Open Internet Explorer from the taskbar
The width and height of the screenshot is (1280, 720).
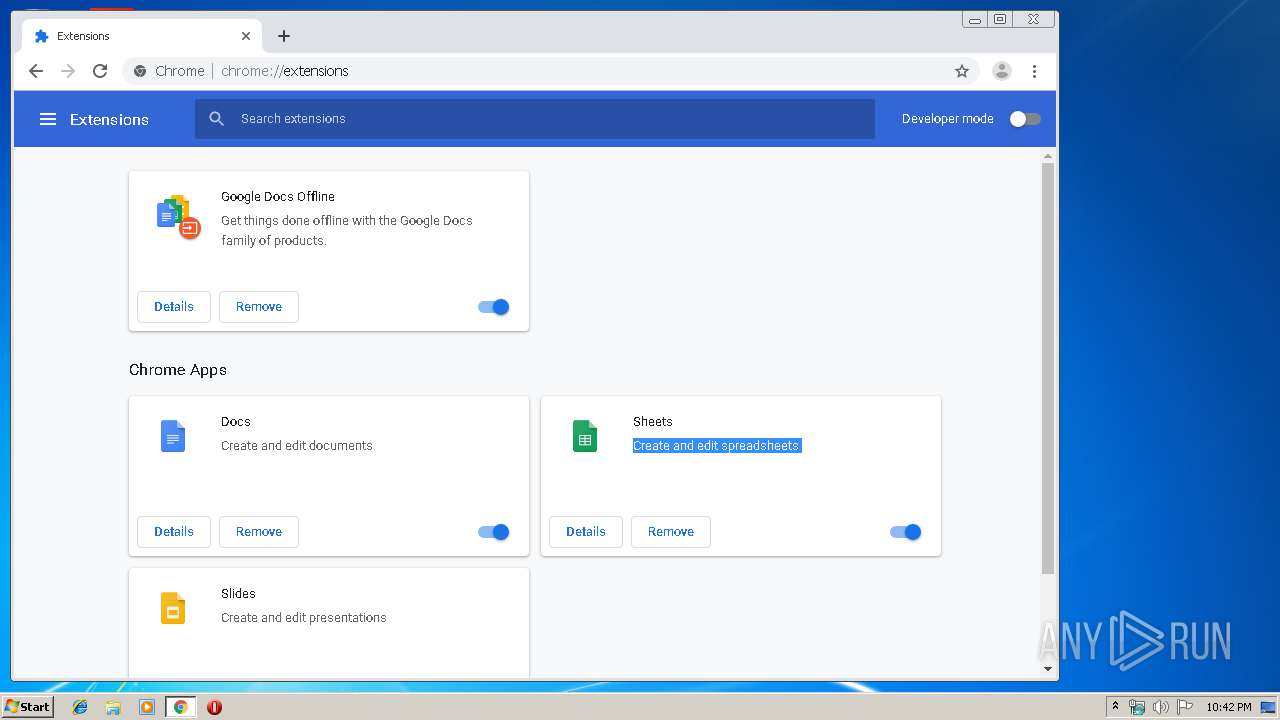pos(80,707)
